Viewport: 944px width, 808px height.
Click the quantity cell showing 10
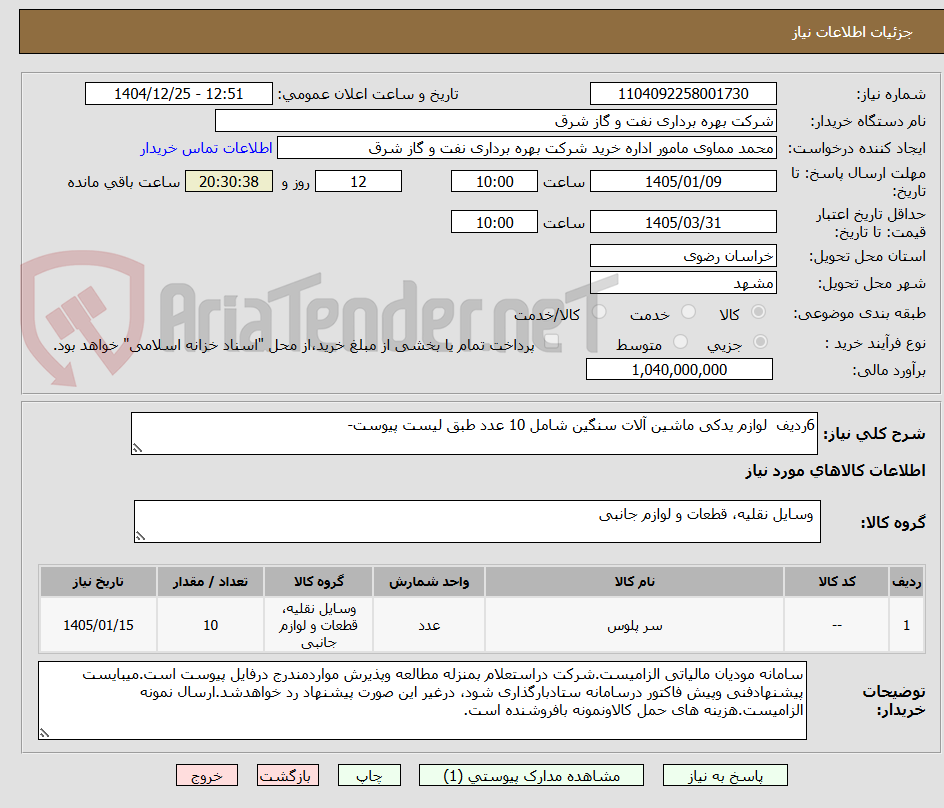[210, 626]
